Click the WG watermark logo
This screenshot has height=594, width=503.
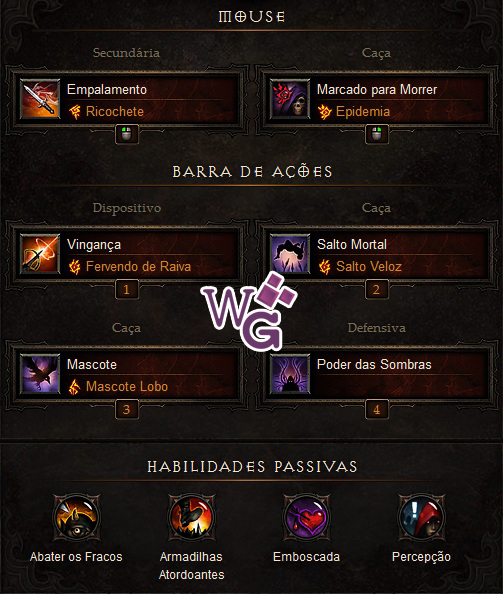click(x=250, y=312)
